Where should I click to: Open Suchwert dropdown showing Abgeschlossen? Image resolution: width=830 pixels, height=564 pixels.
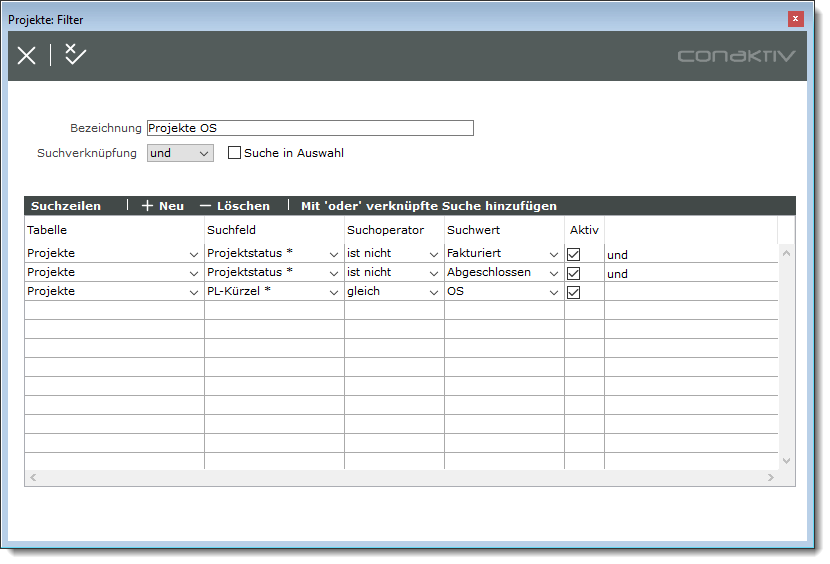(553, 274)
